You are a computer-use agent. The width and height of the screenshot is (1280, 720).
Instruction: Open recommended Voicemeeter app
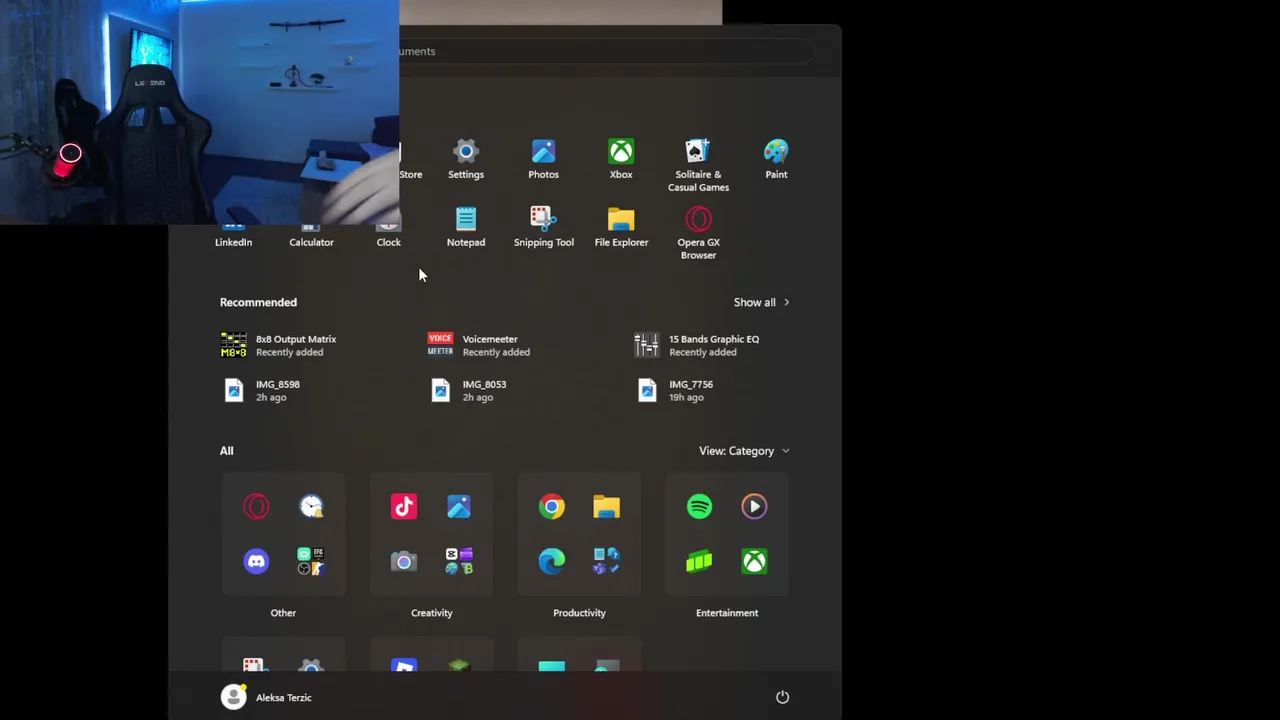[480, 345]
